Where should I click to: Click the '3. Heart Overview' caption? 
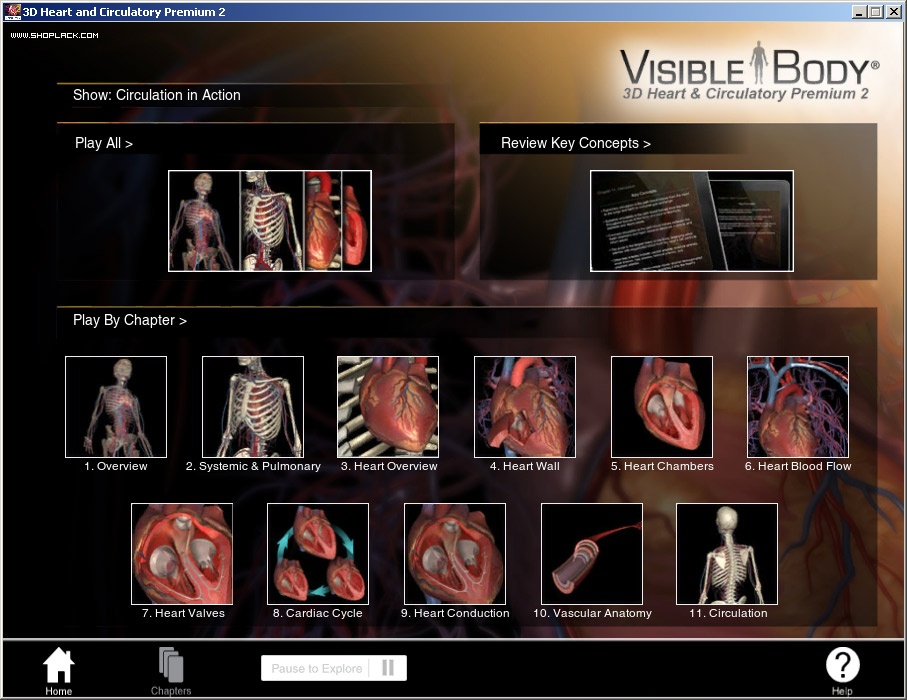coord(389,466)
